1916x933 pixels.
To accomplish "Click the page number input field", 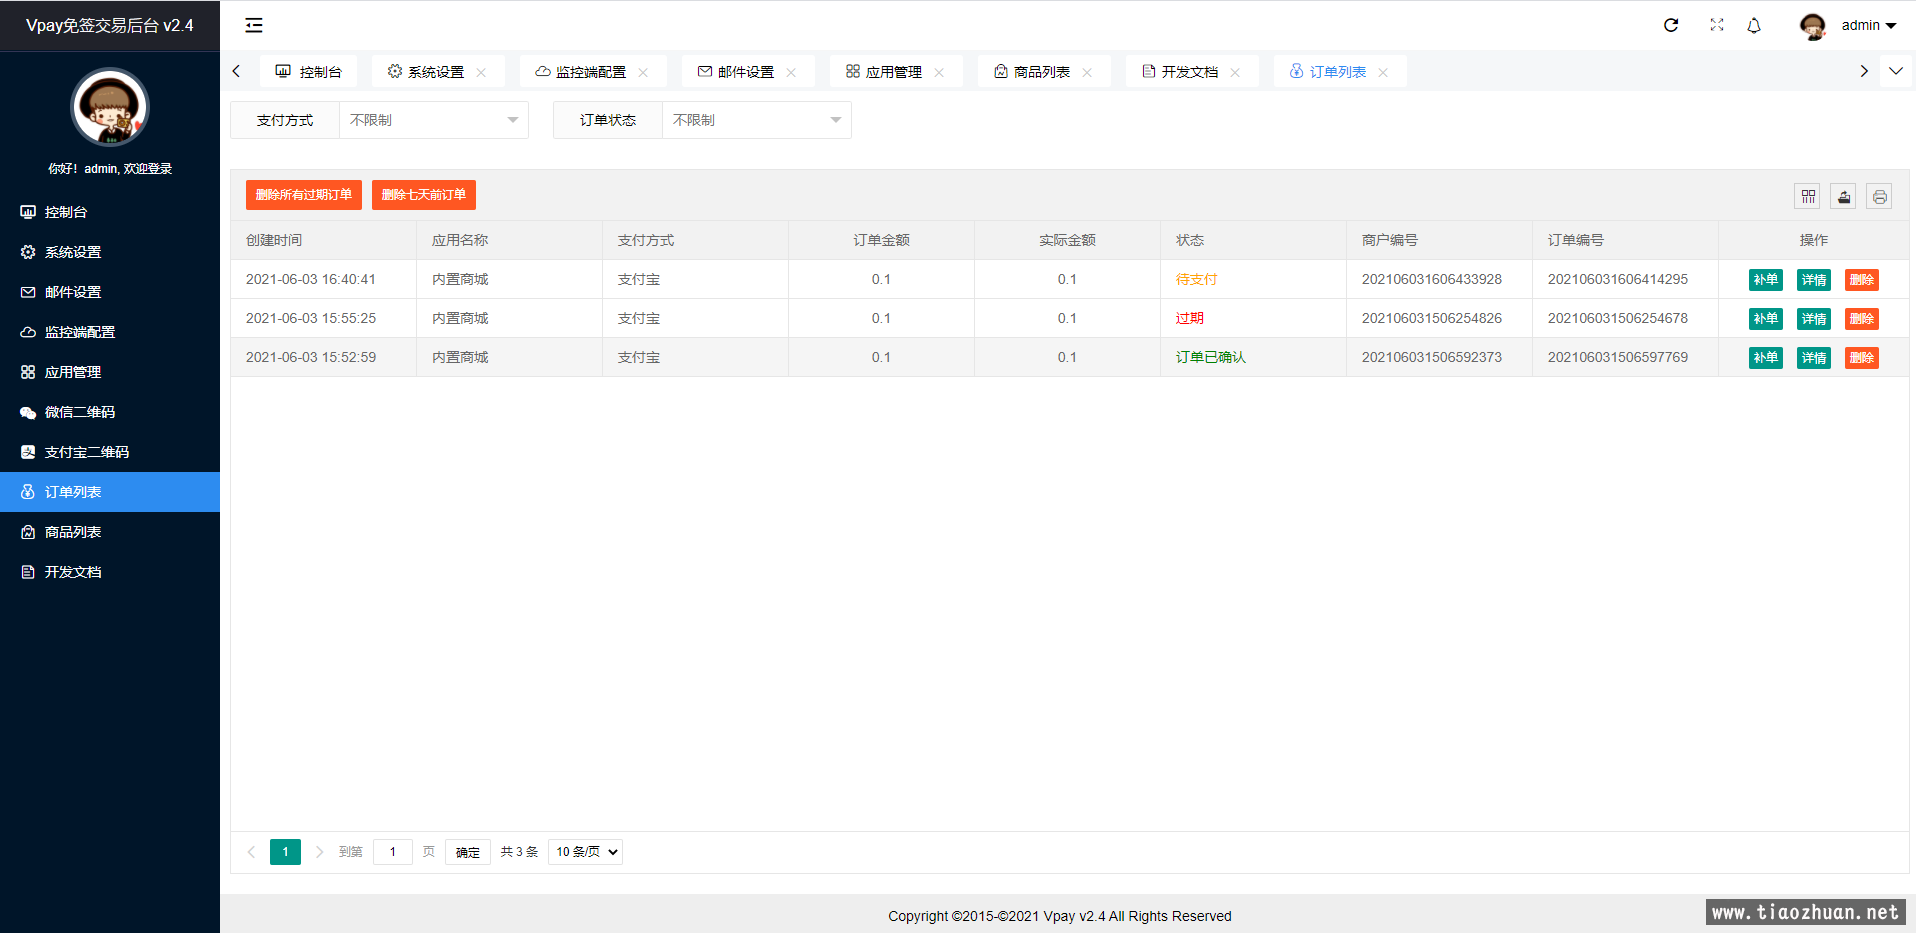I will tap(393, 852).
